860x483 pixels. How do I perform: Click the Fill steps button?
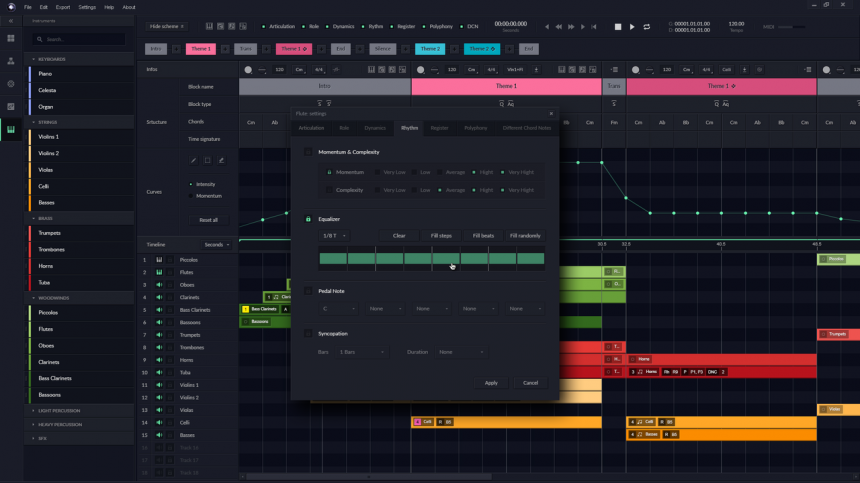click(441, 236)
